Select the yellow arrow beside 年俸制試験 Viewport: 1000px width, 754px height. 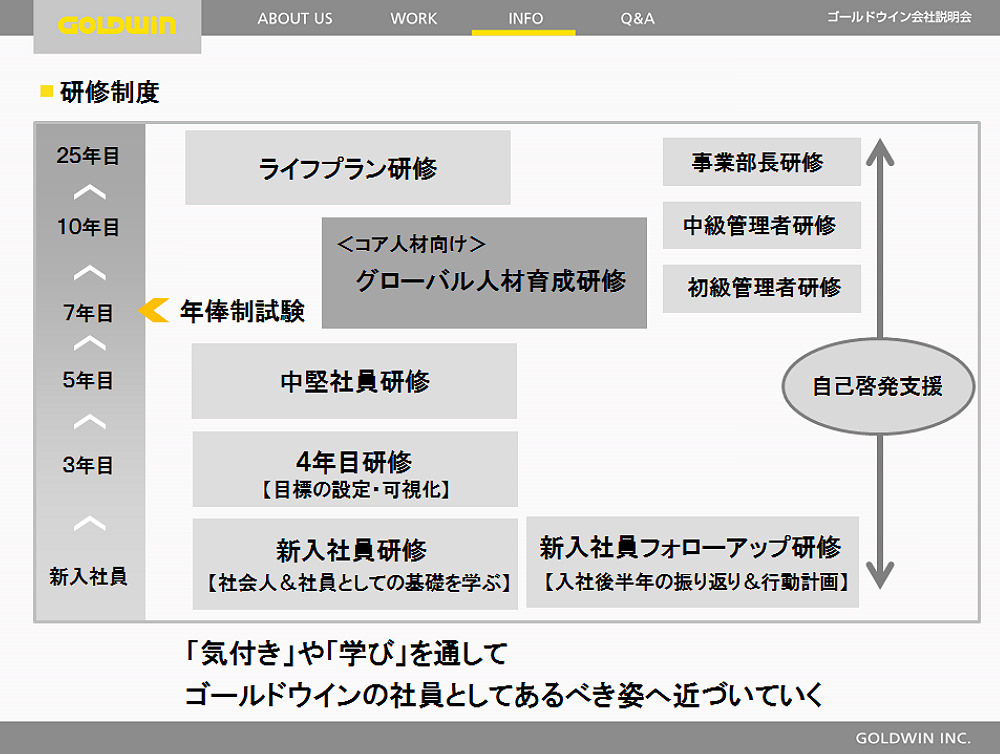pos(155,311)
